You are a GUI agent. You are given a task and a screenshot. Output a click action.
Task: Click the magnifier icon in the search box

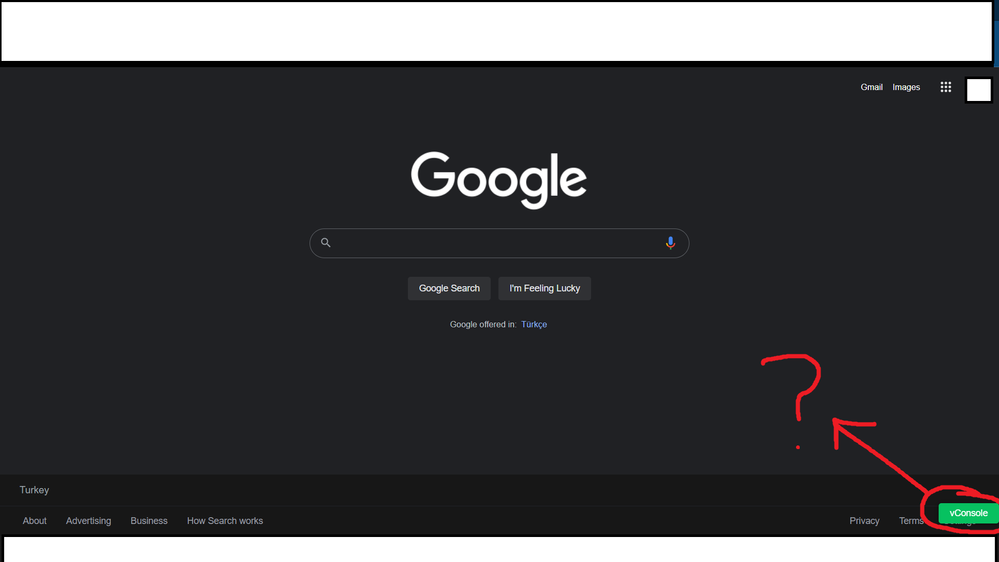pyautogui.click(x=326, y=243)
